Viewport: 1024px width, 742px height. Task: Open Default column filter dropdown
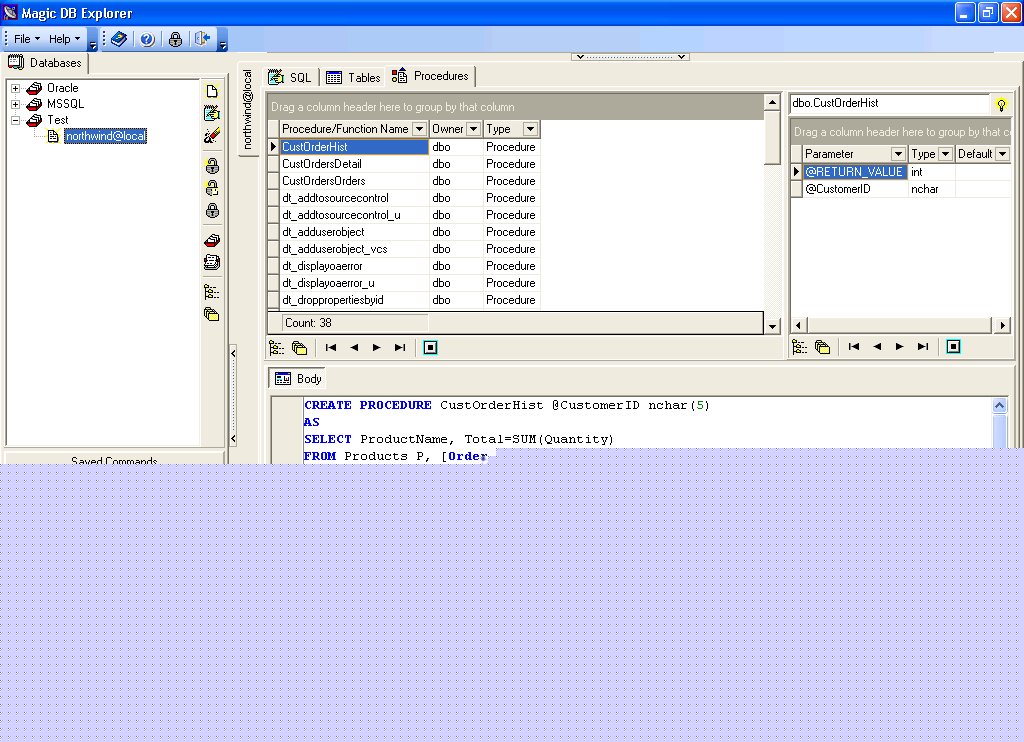point(1002,154)
